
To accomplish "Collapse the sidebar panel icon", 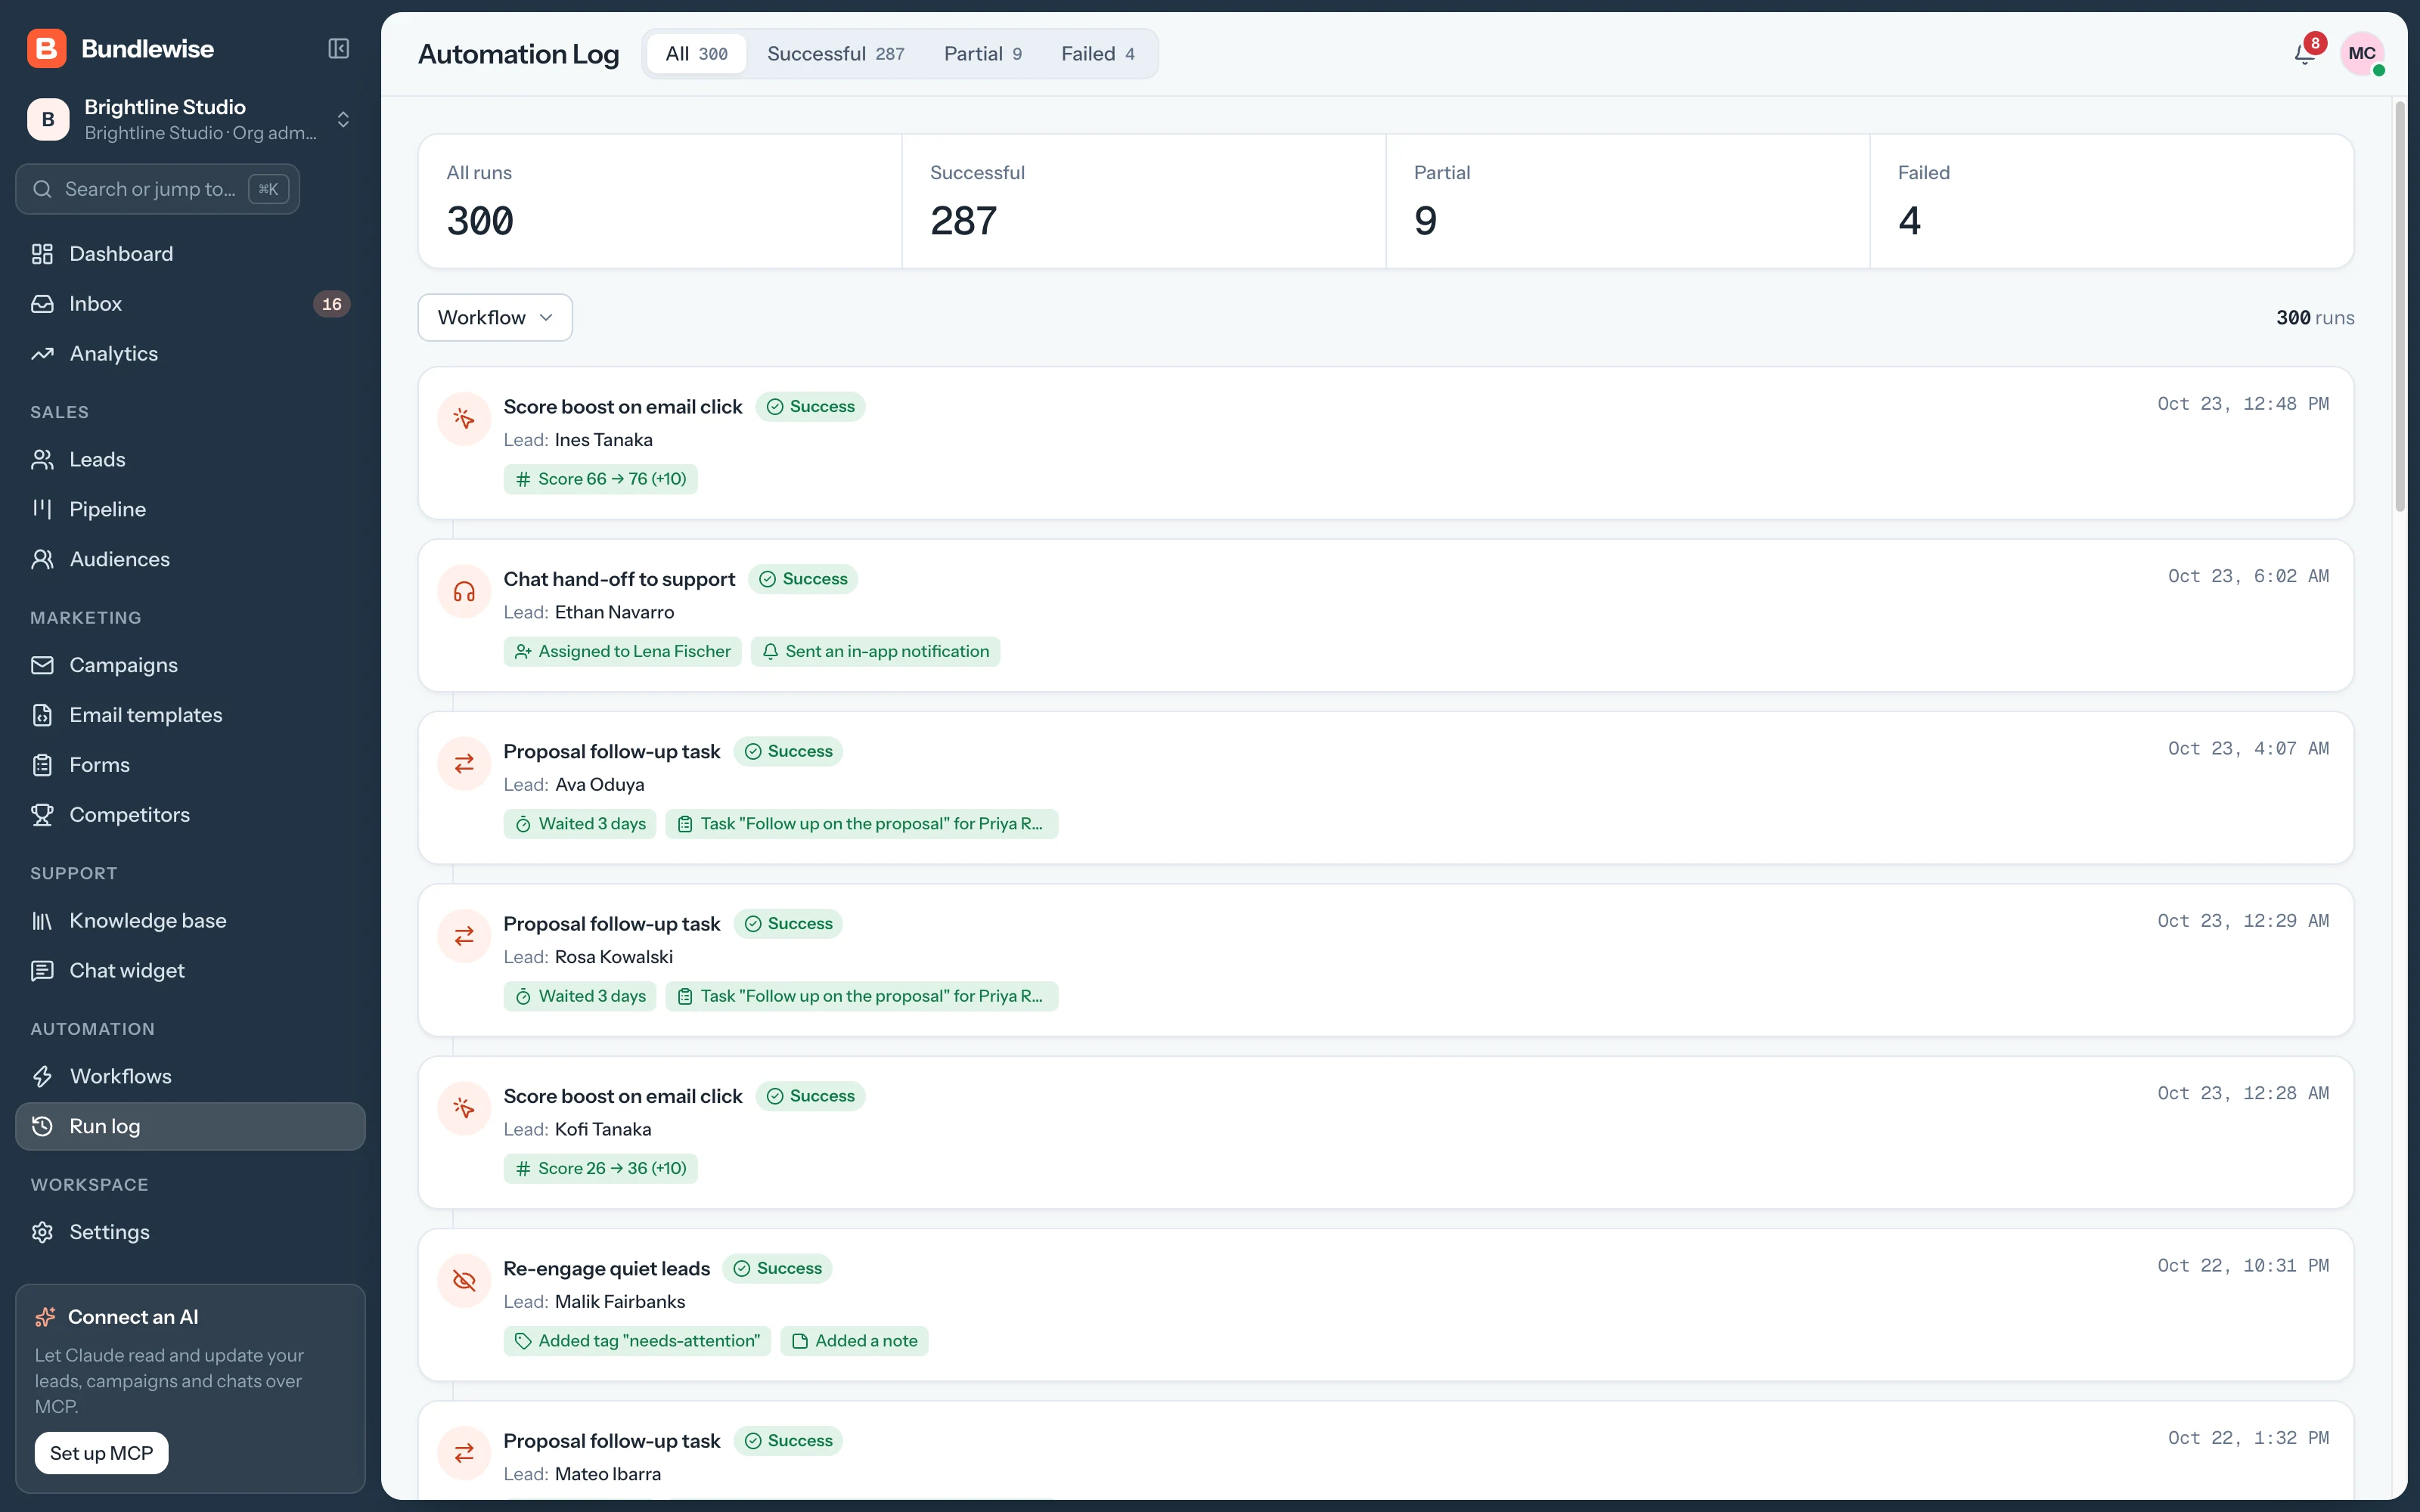I will click(x=338, y=49).
